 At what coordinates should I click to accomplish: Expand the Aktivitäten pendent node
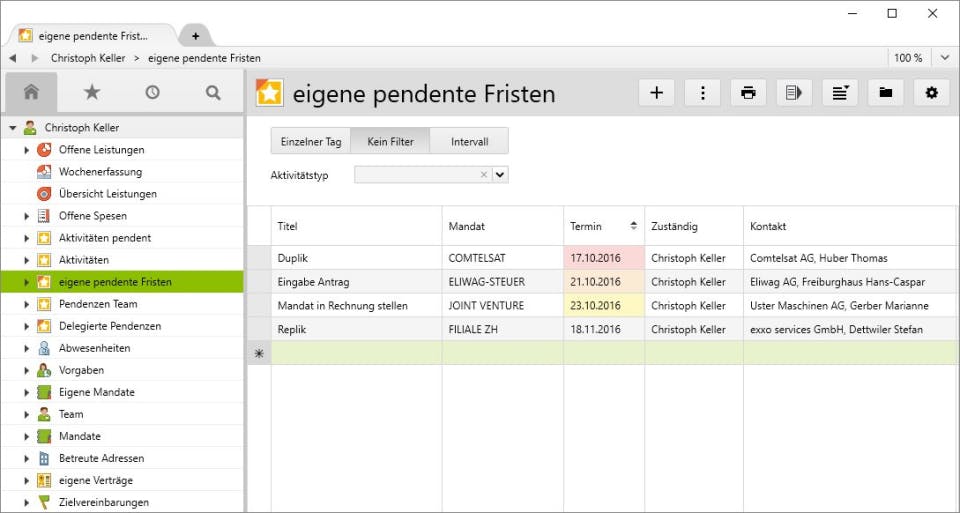coord(26,238)
